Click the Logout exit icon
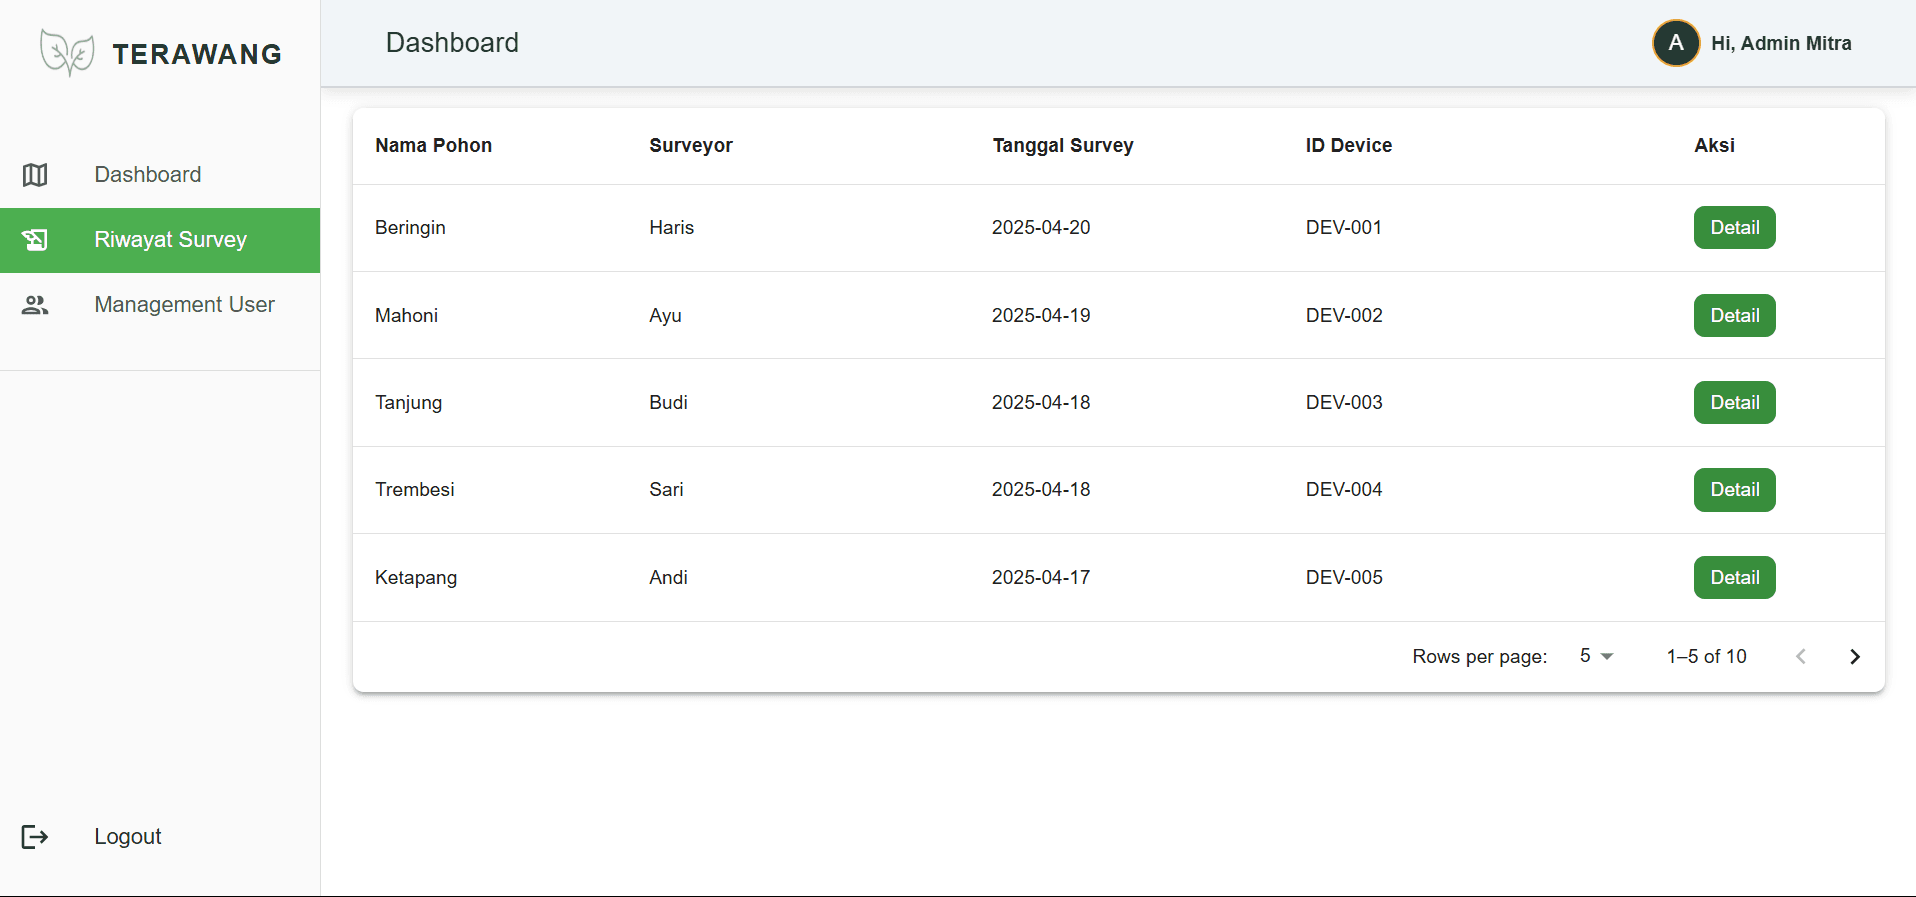This screenshot has width=1916, height=897. click(x=35, y=837)
